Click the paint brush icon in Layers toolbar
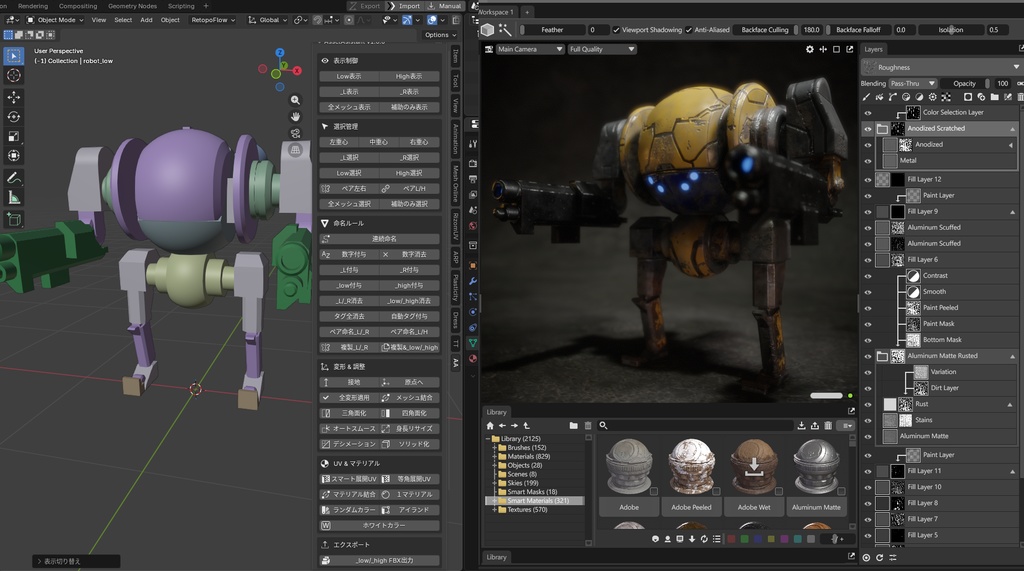The height and width of the screenshot is (571, 1024). click(866, 97)
